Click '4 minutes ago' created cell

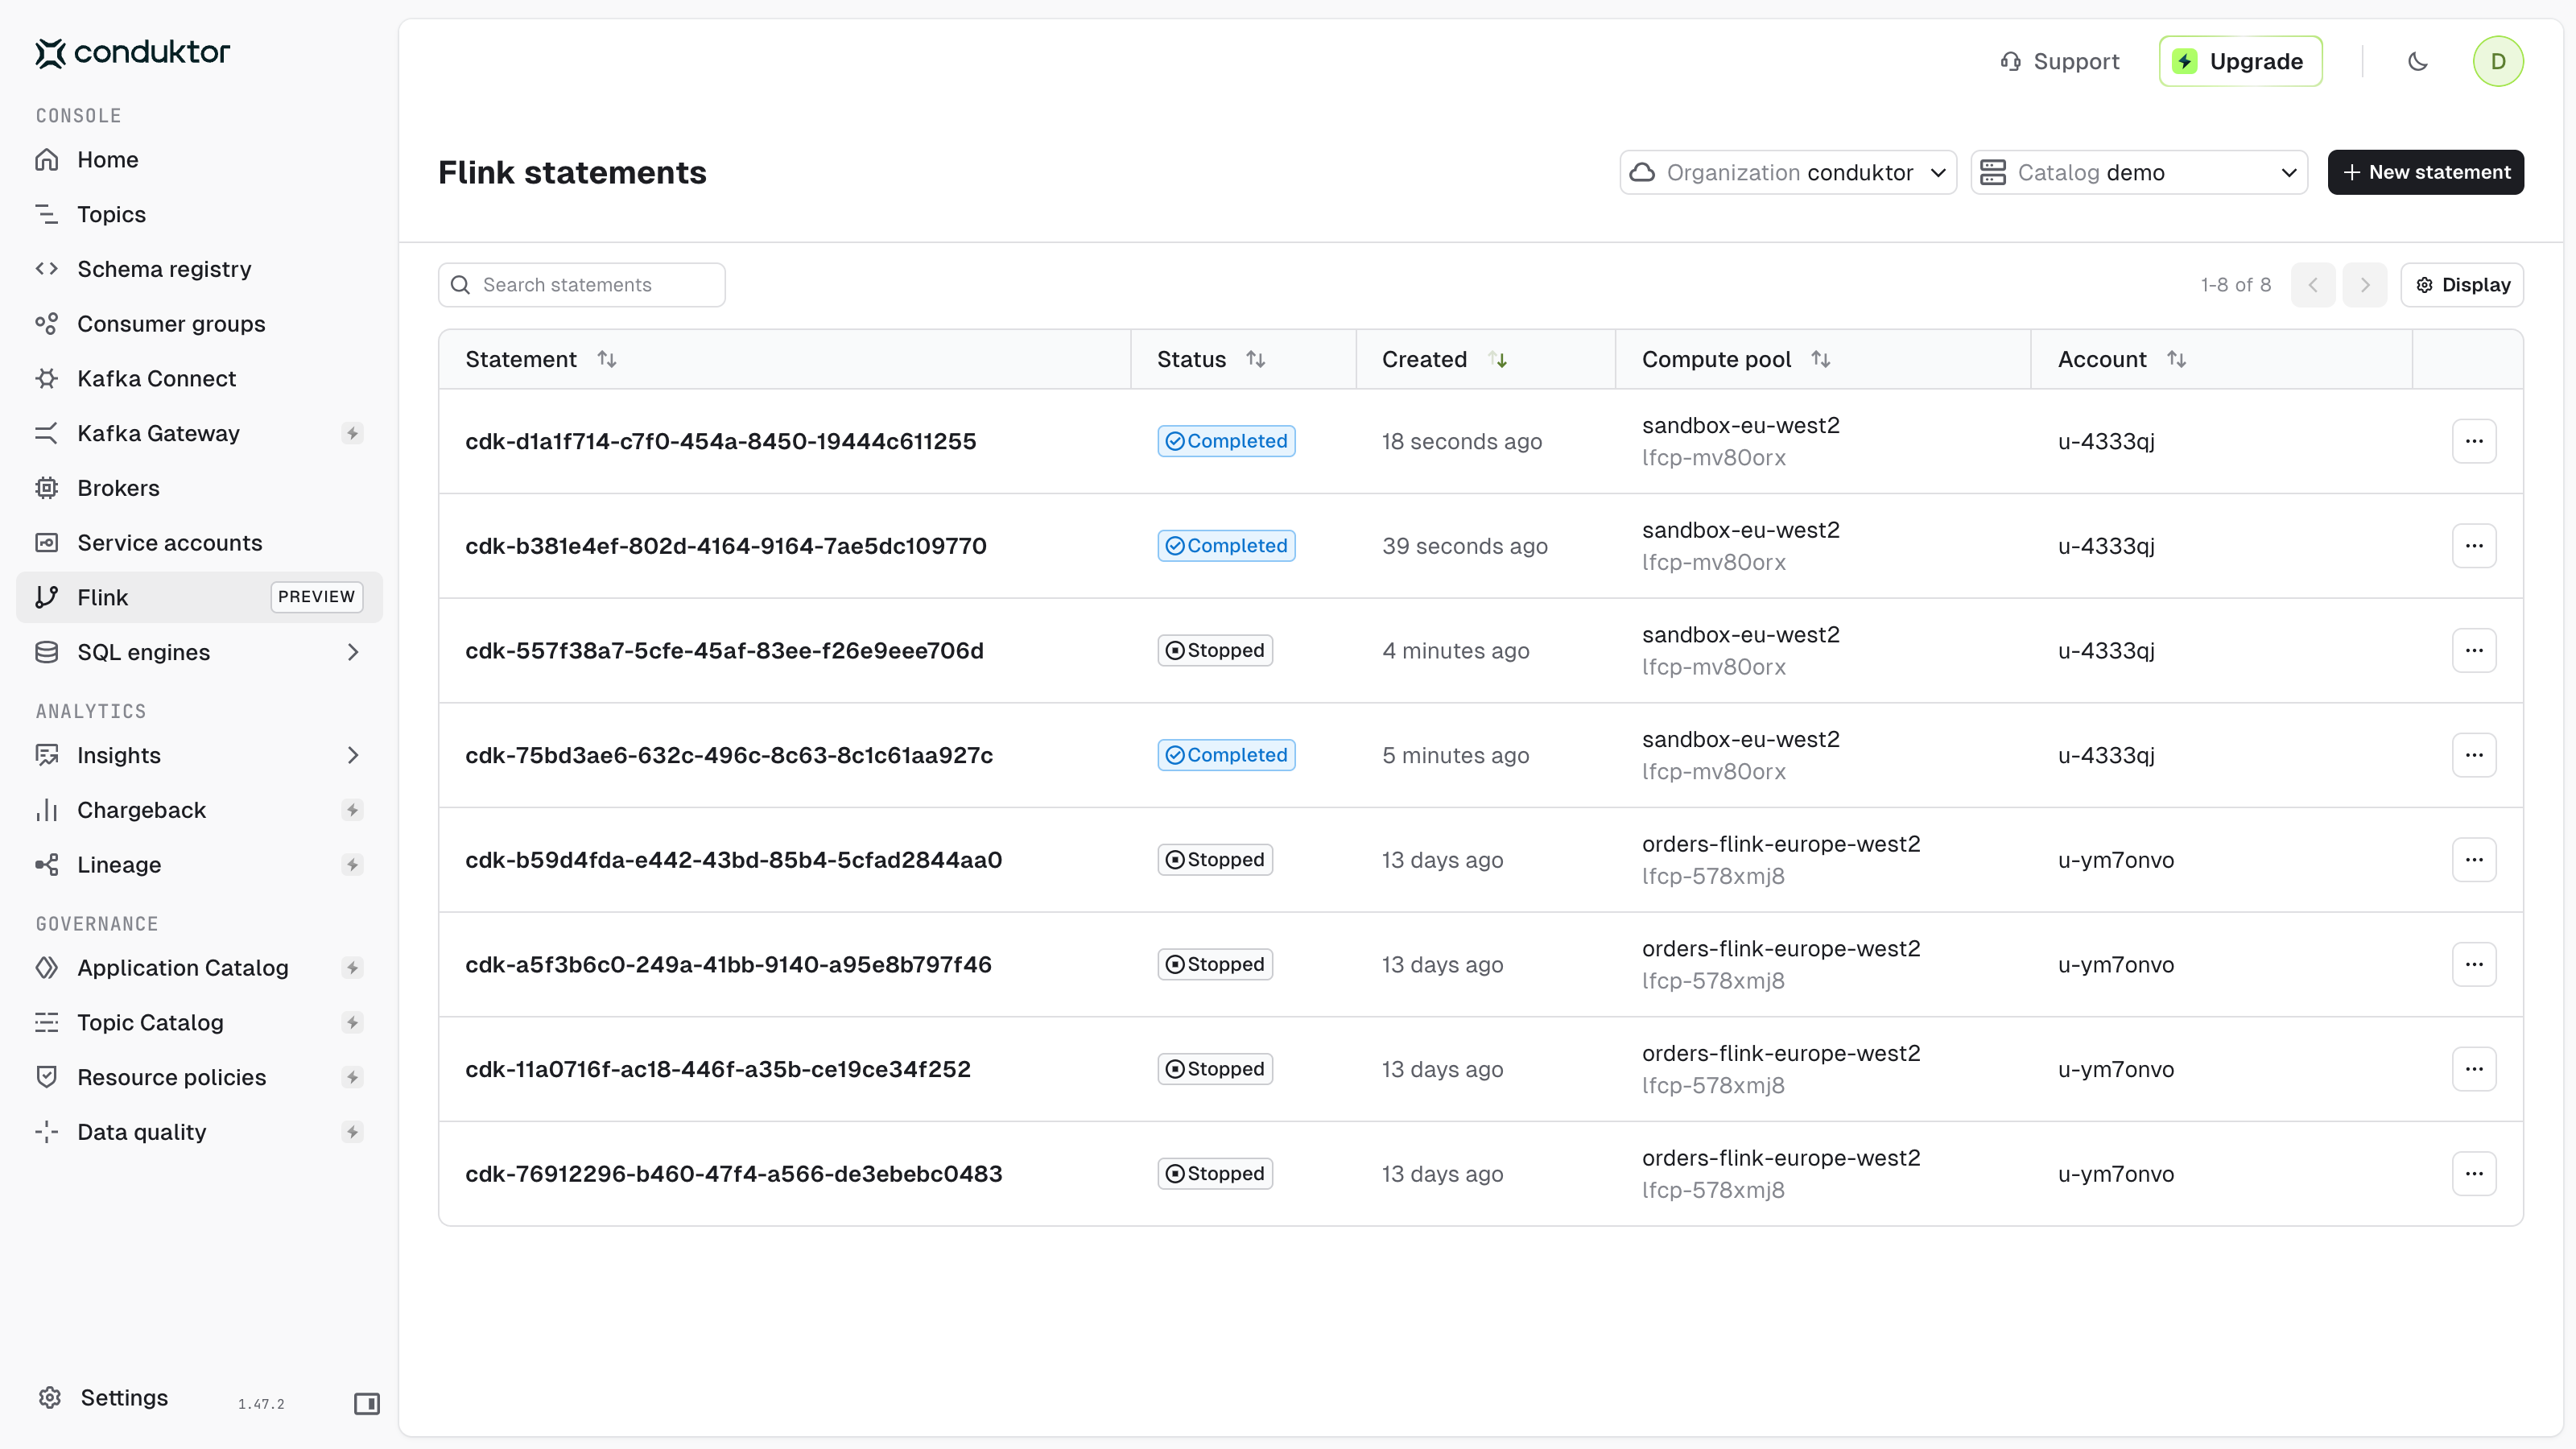(x=1456, y=650)
